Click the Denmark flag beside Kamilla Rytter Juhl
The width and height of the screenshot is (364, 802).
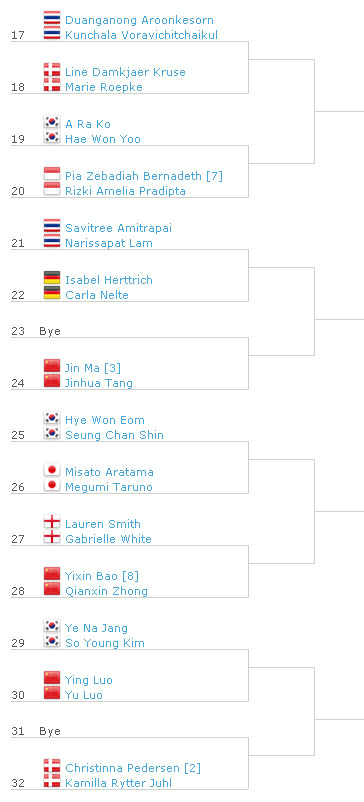tap(52, 782)
